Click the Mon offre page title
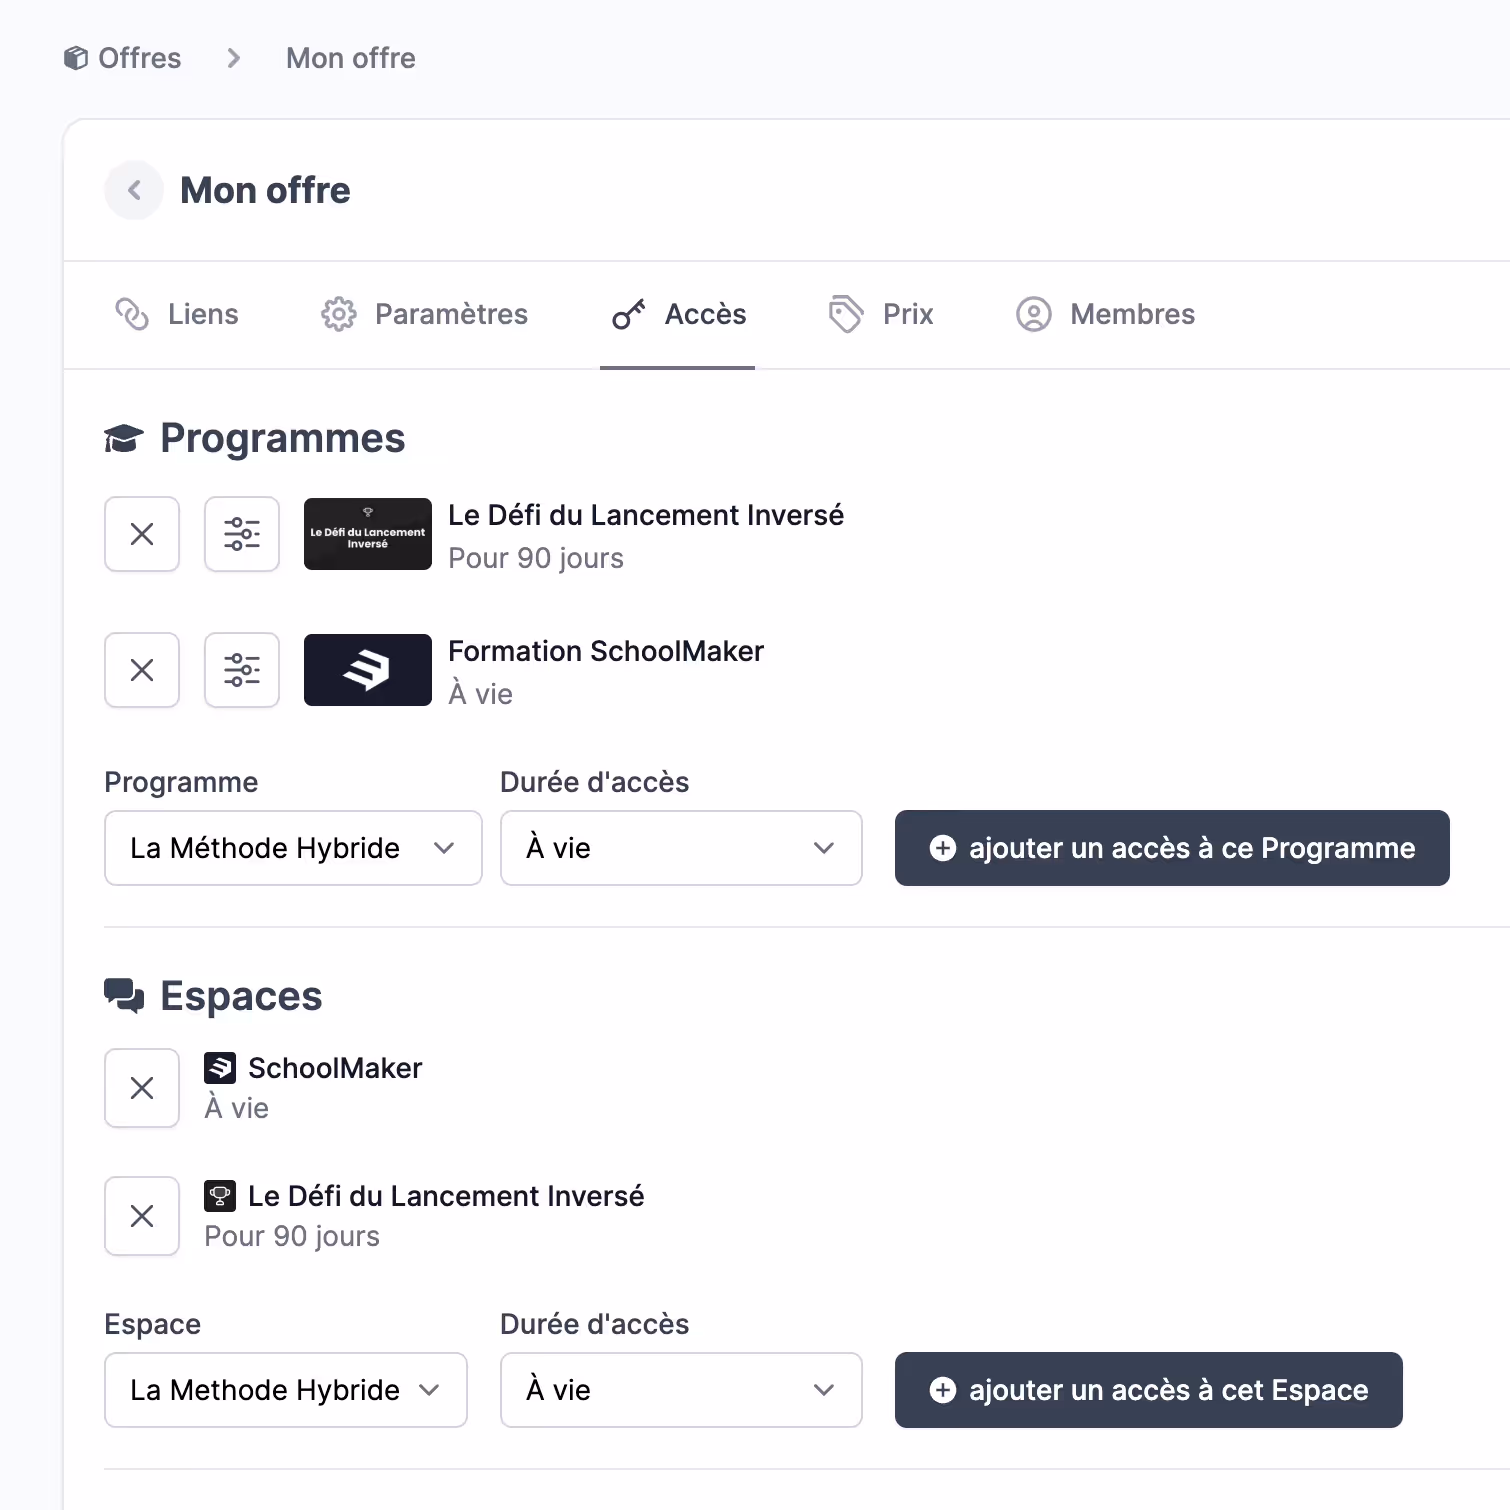Screen dimensions: 1510x1510 [x=265, y=190]
